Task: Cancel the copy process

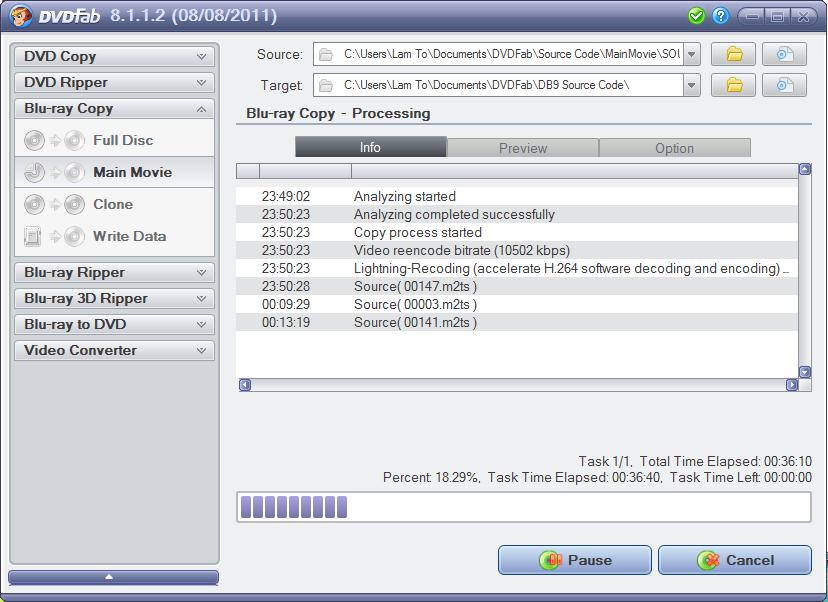Action: pyautogui.click(x=735, y=560)
